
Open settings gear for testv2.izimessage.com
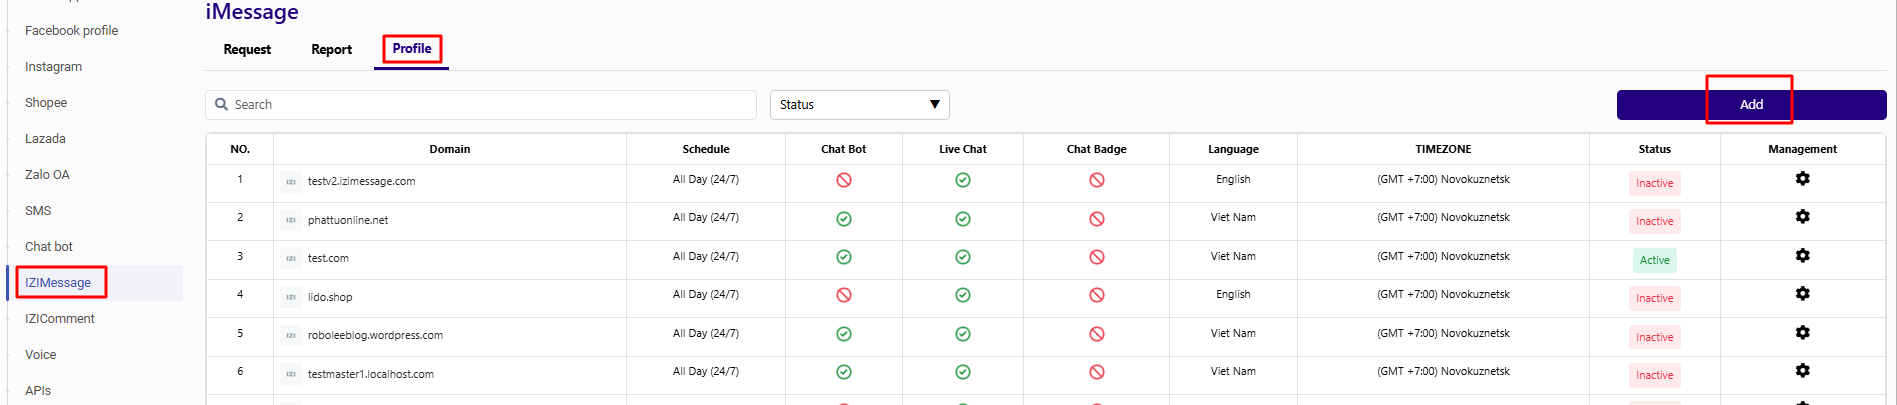click(1802, 179)
